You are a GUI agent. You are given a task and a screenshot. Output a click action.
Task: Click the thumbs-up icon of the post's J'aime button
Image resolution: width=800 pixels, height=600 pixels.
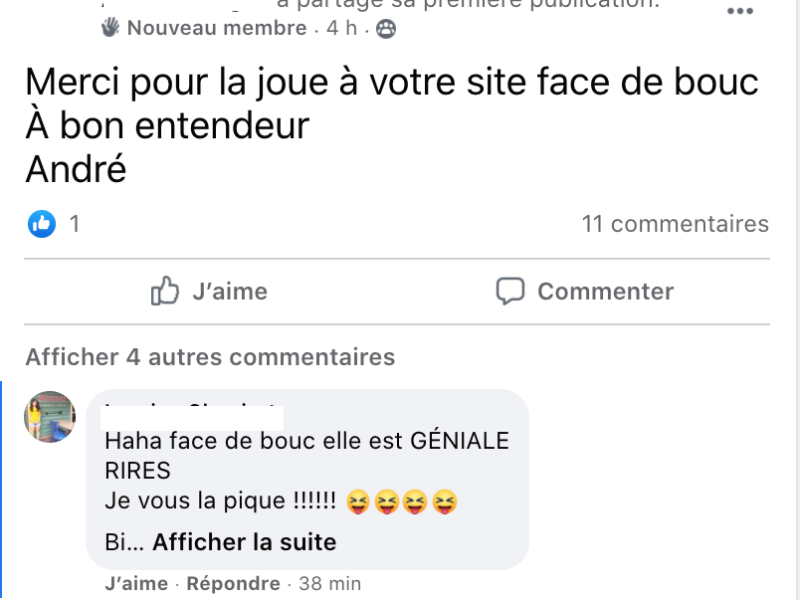point(164,291)
